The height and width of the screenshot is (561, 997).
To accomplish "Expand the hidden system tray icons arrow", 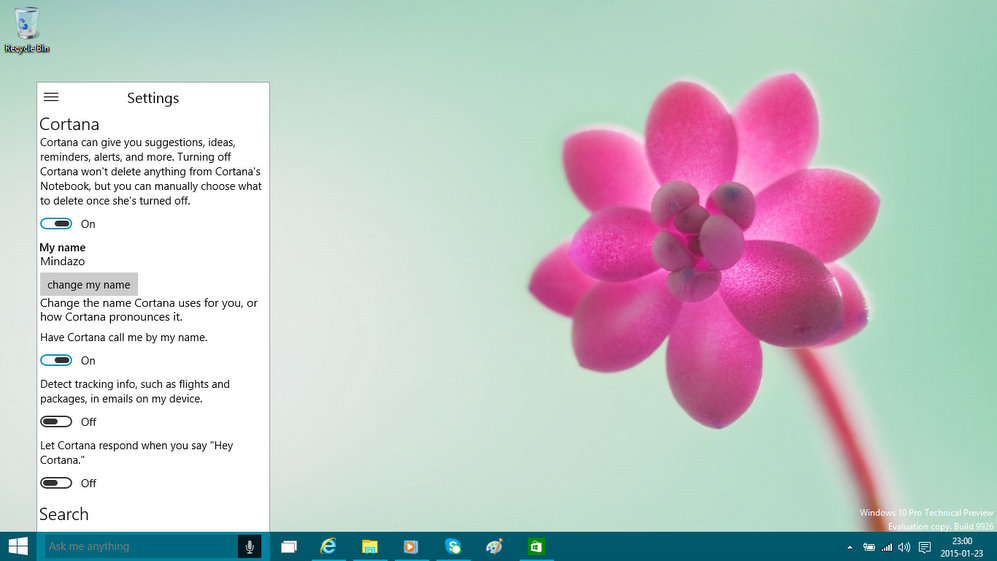I will tap(850, 547).
